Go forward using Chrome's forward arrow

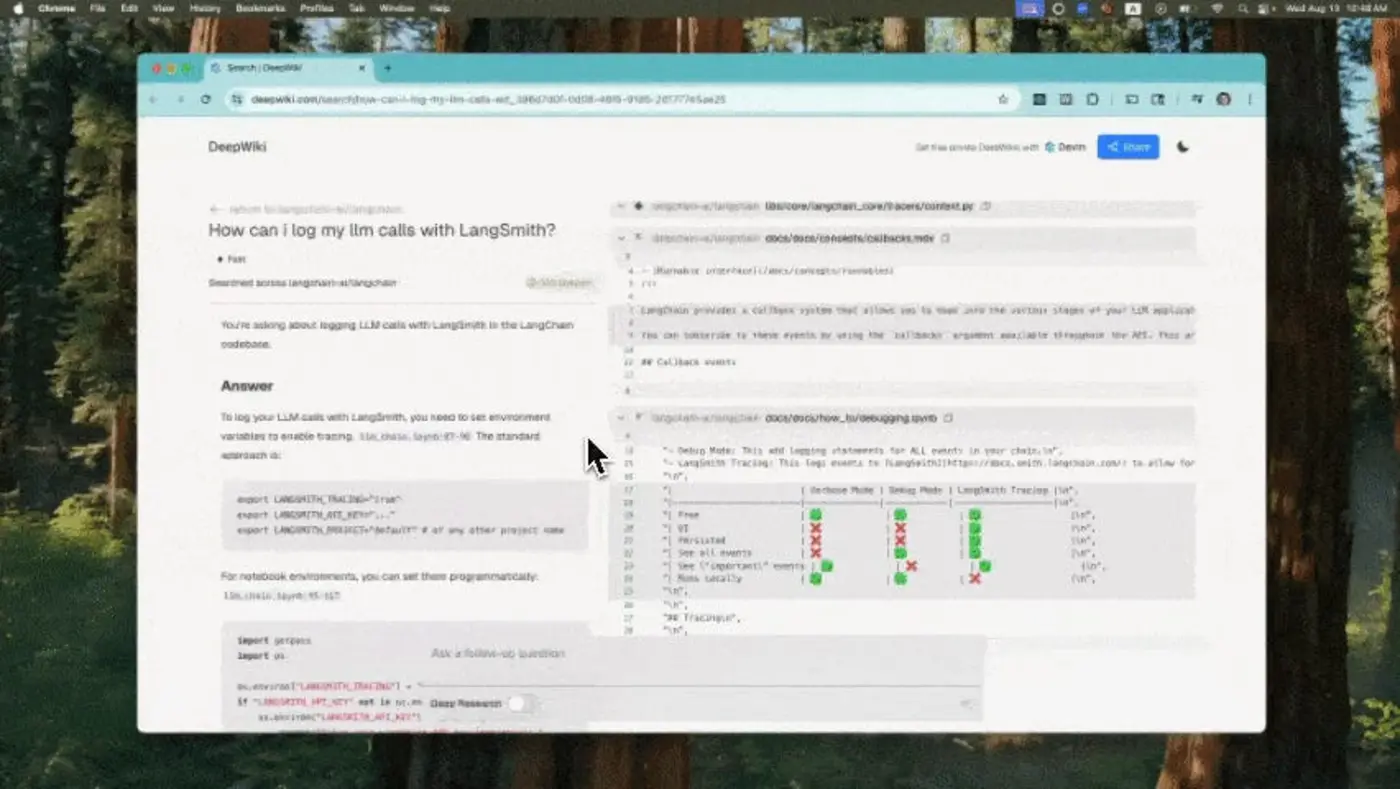180,99
